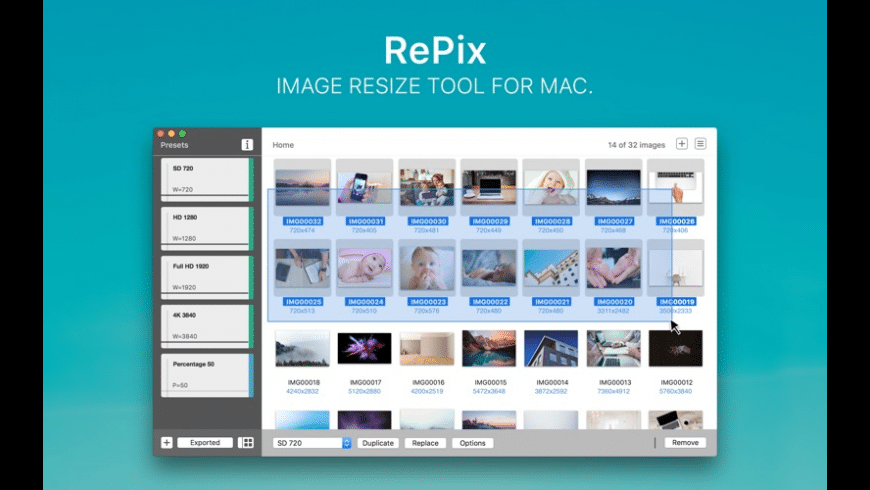Image resolution: width=870 pixels, height=490 pixels.
Task: Select thumbnail IMG00020
Action: point(613,268)
